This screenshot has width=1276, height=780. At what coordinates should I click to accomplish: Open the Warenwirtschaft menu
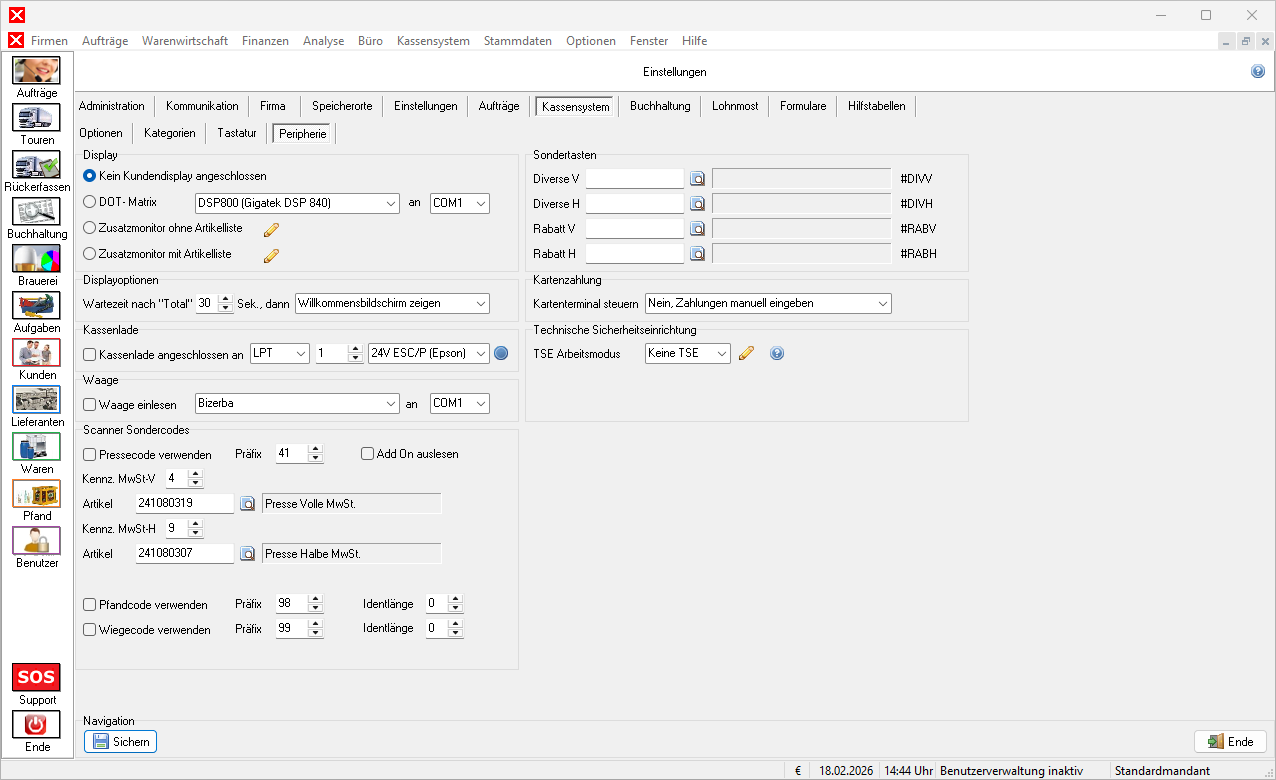click(185, 41)
